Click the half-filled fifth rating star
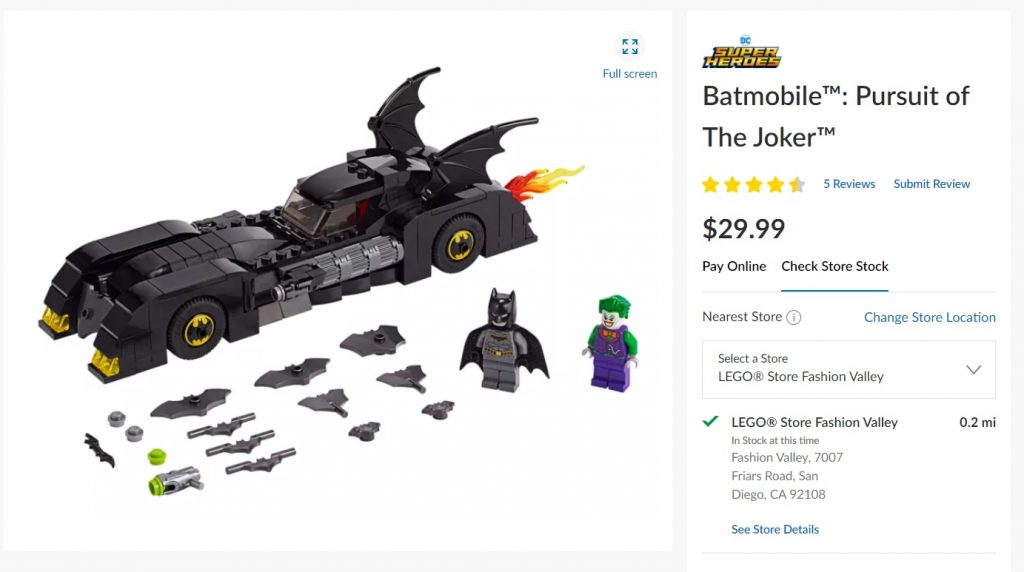The width and height of the screenshot is (1024, 572). point(797,185)
